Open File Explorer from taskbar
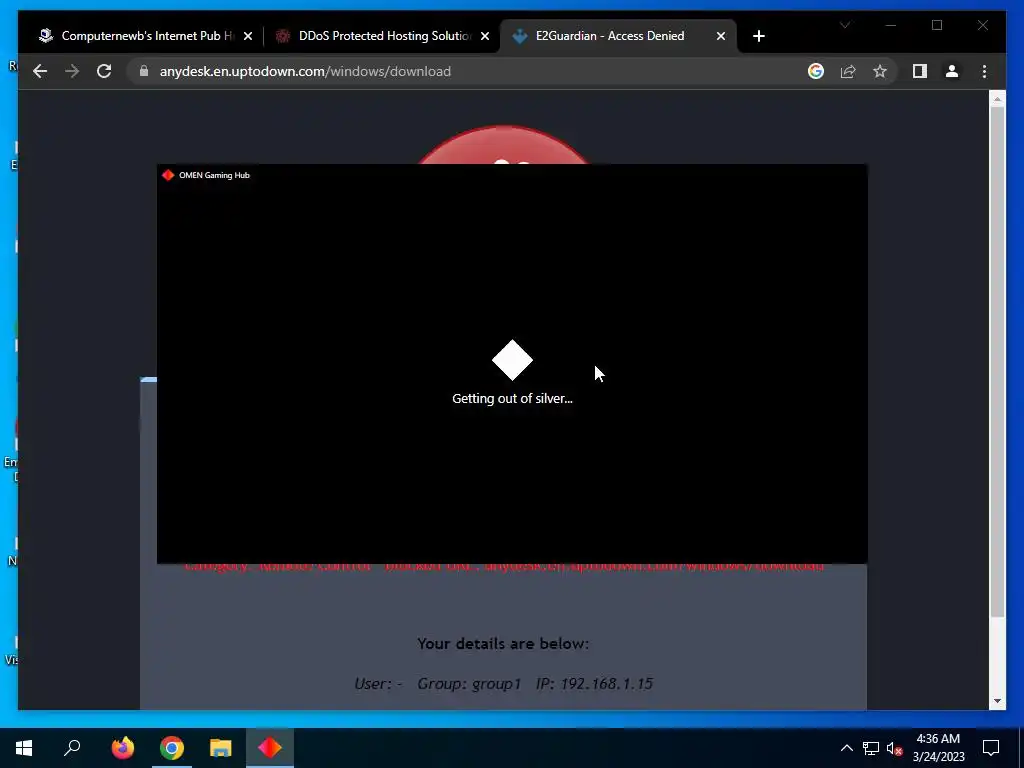The height and width of the screenshot is (768, 1024). [x=221, y=748]
